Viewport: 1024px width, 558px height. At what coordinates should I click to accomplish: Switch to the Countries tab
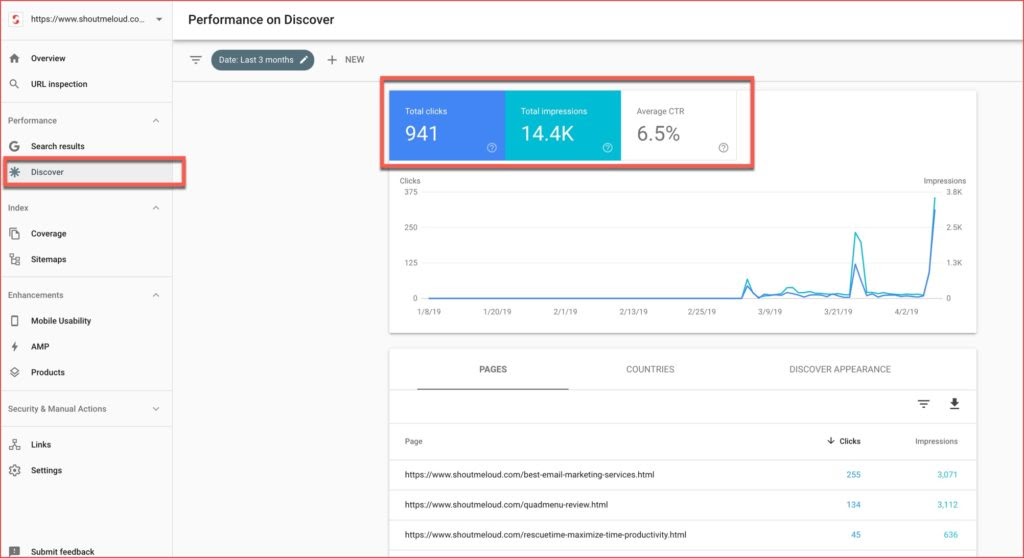pyautogui.click(x=650, y=369)
